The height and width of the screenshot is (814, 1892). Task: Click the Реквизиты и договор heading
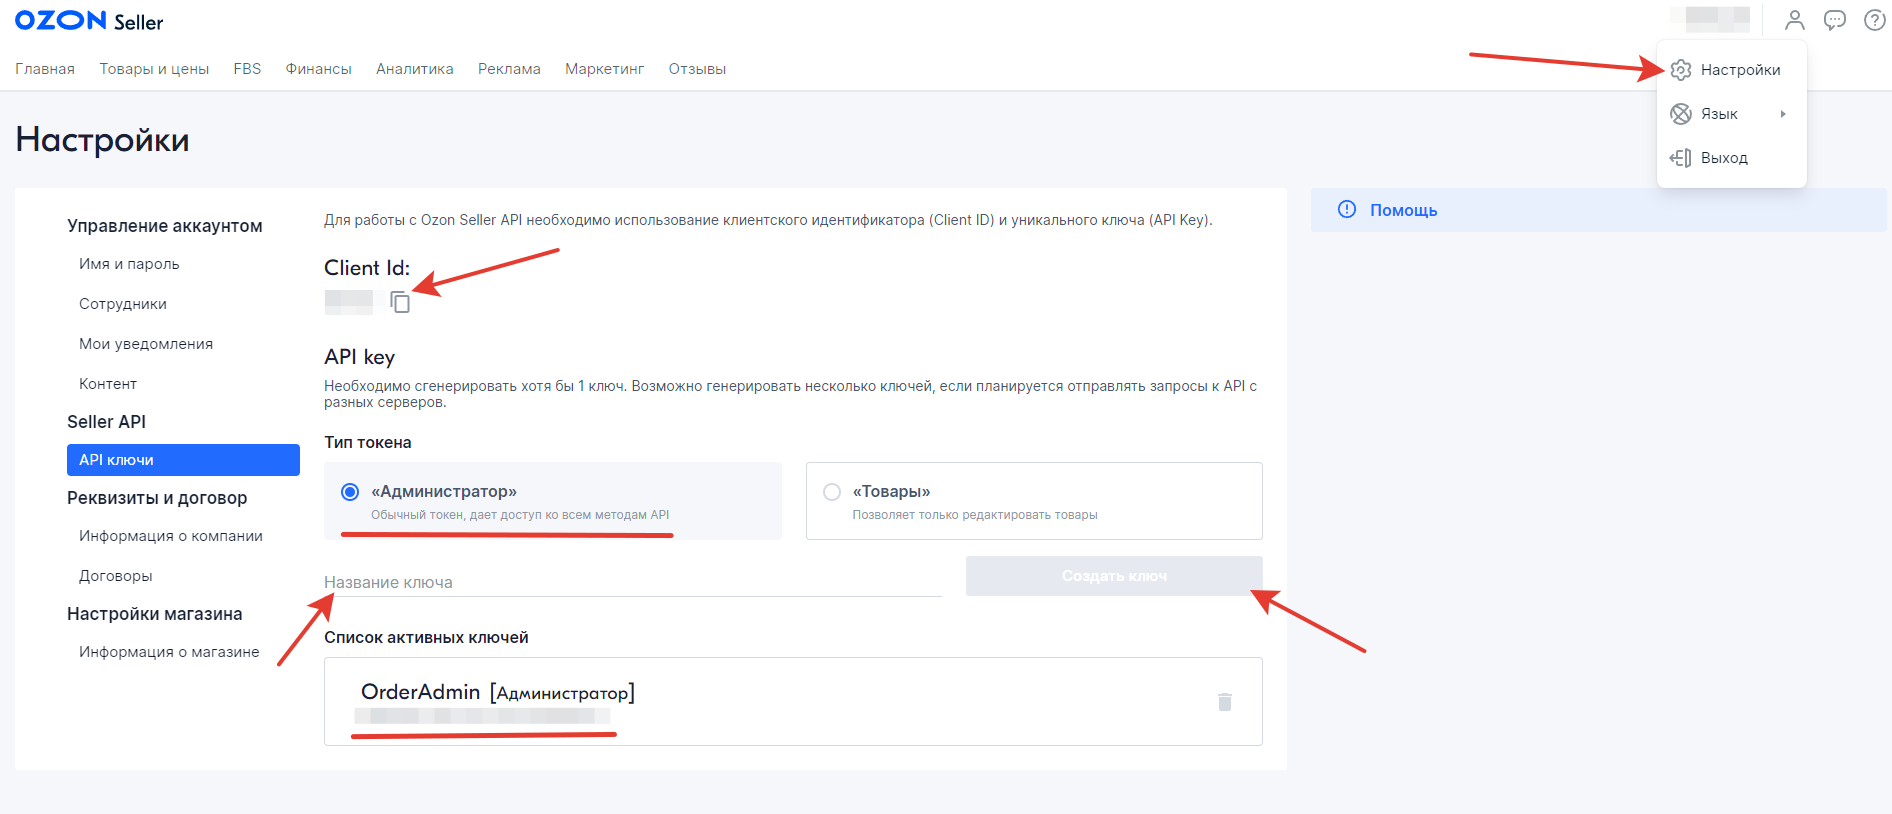click(157, 498)
